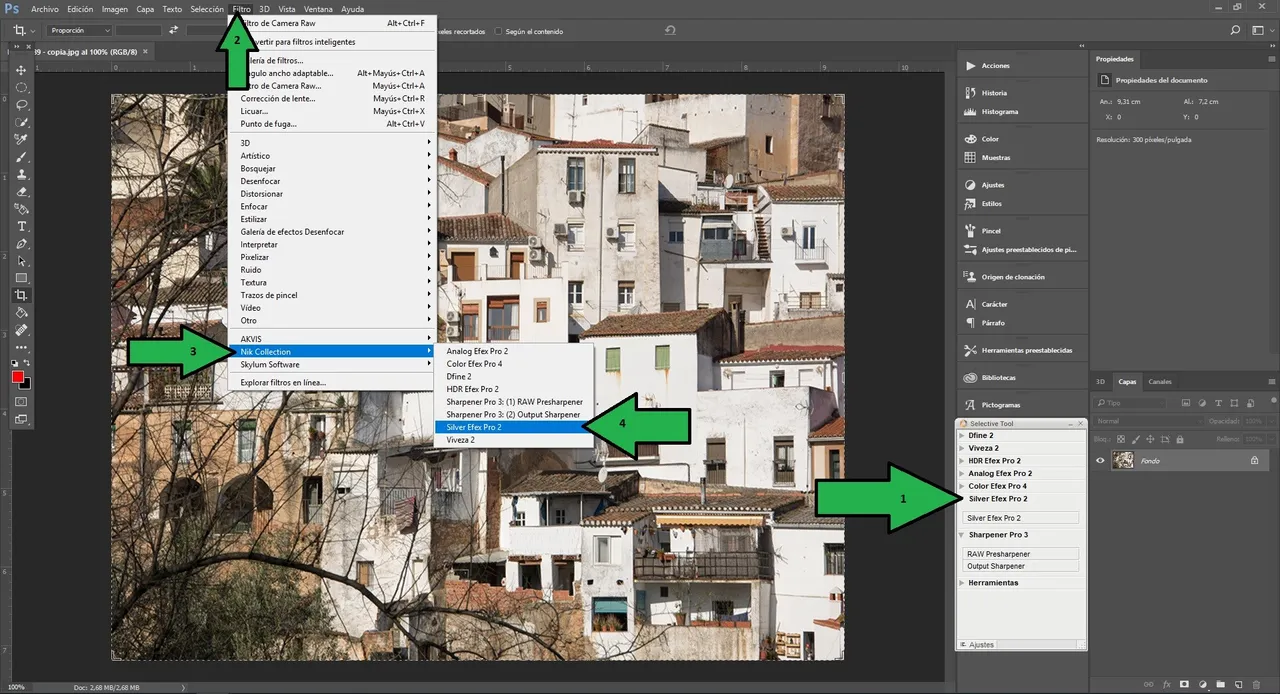Click the black background color swatch
This screenshot has width=1280, height=694.
click(27, 384)
